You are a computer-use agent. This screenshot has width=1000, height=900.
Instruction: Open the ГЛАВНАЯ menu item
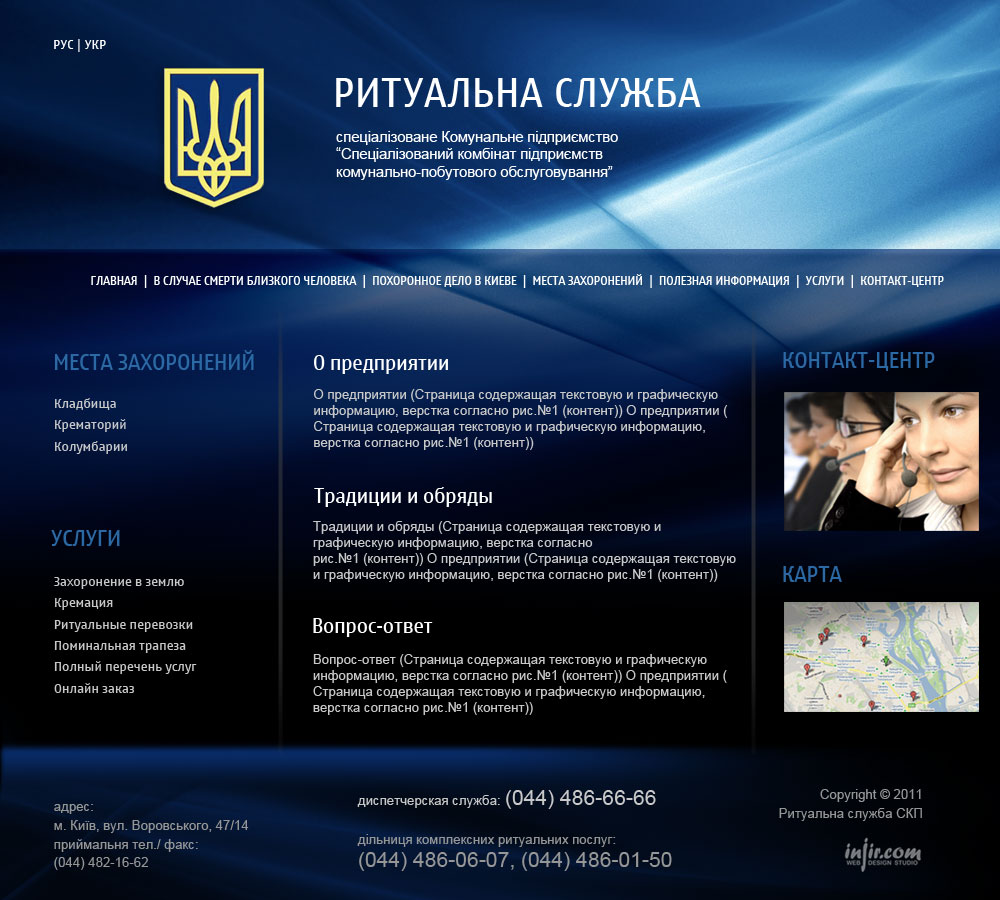114,281
